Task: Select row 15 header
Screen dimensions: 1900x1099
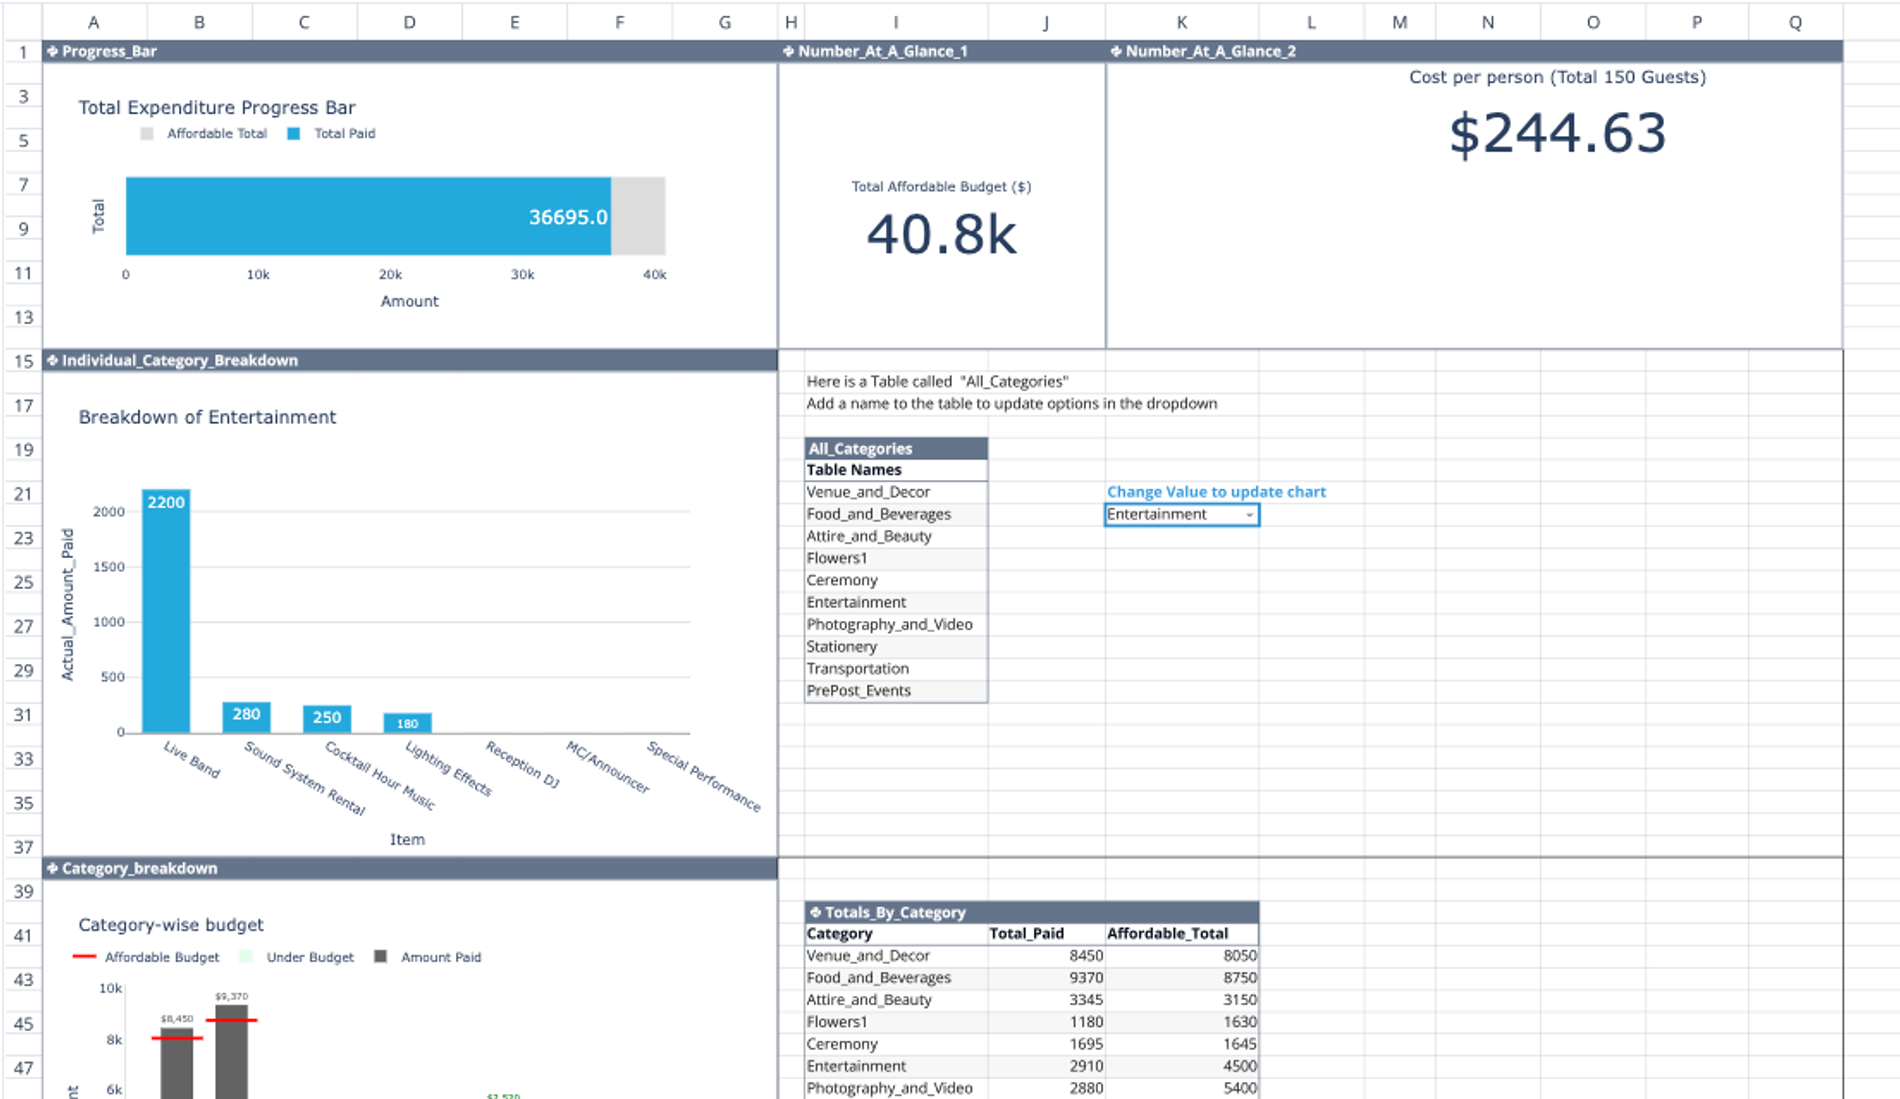Action: [x=22, y=360]
